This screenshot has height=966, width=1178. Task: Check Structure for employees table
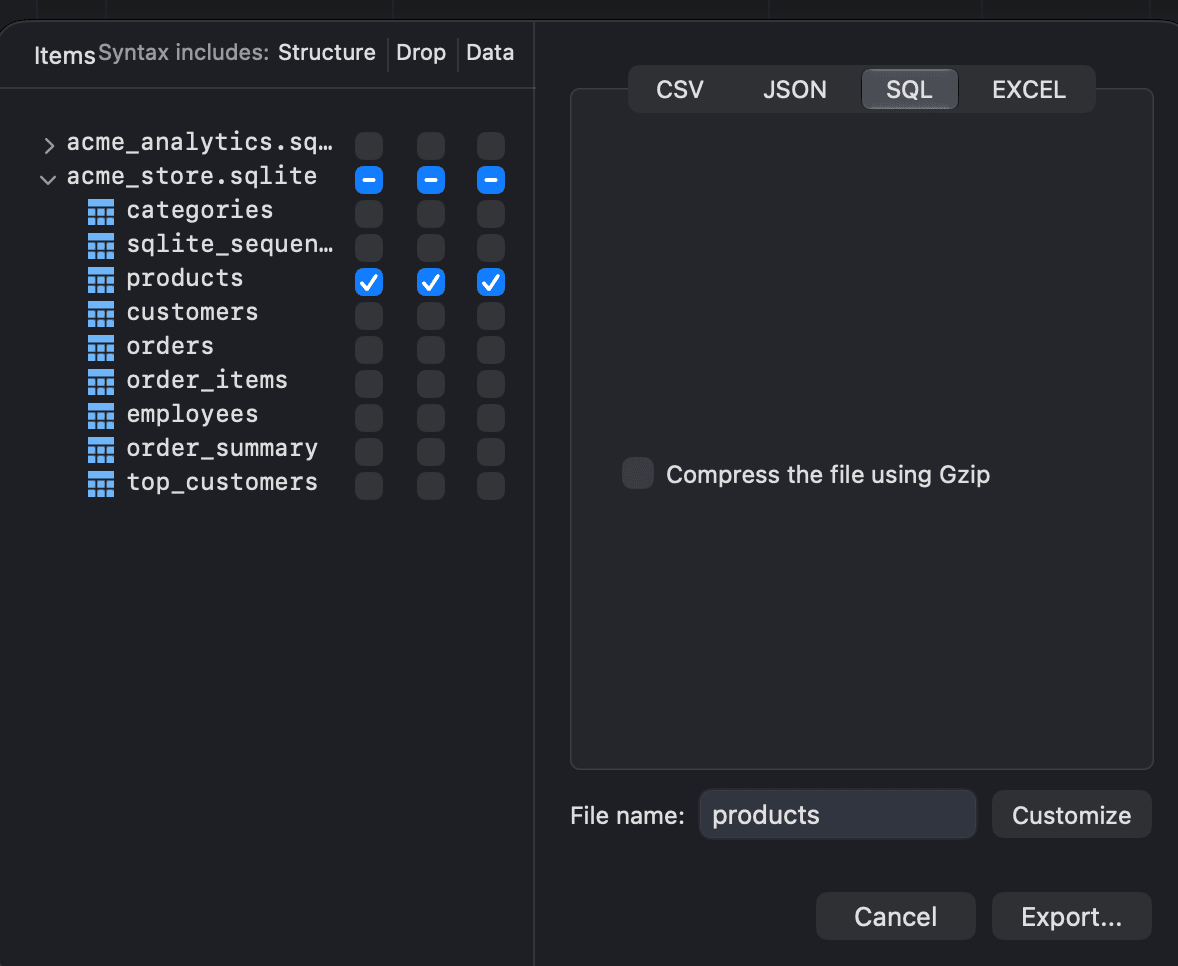pyautogui.click(x=369, y=418)
